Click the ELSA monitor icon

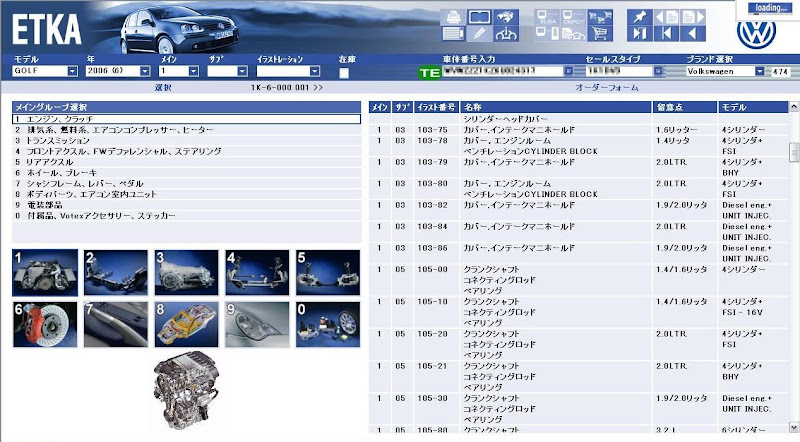tap(547, 17)
